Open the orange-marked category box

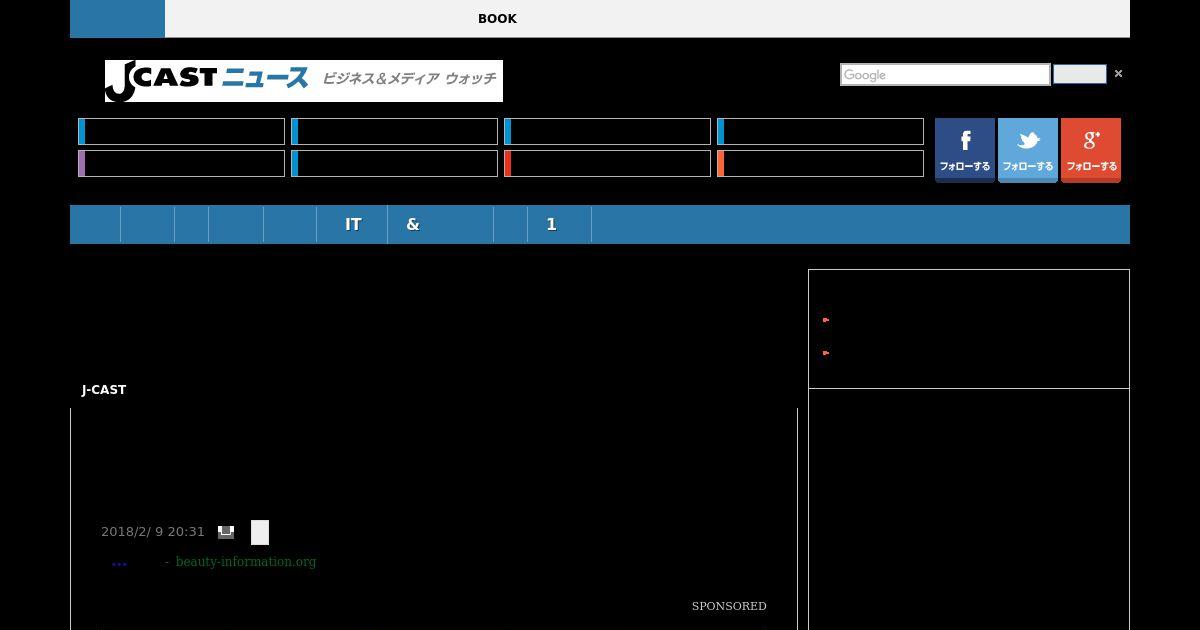[x=820, y=164]
